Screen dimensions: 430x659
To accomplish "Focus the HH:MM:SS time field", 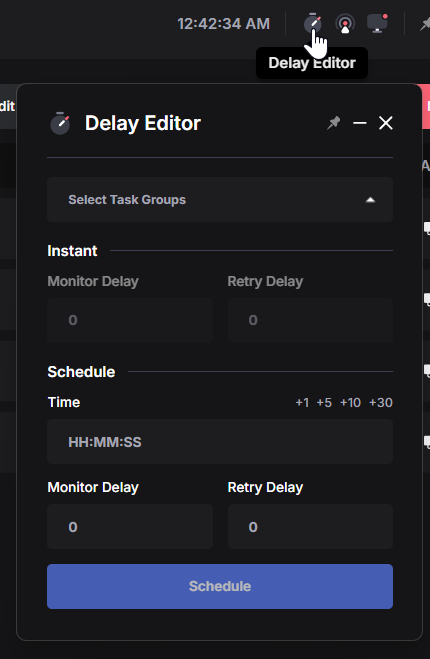I will point(220,442).
